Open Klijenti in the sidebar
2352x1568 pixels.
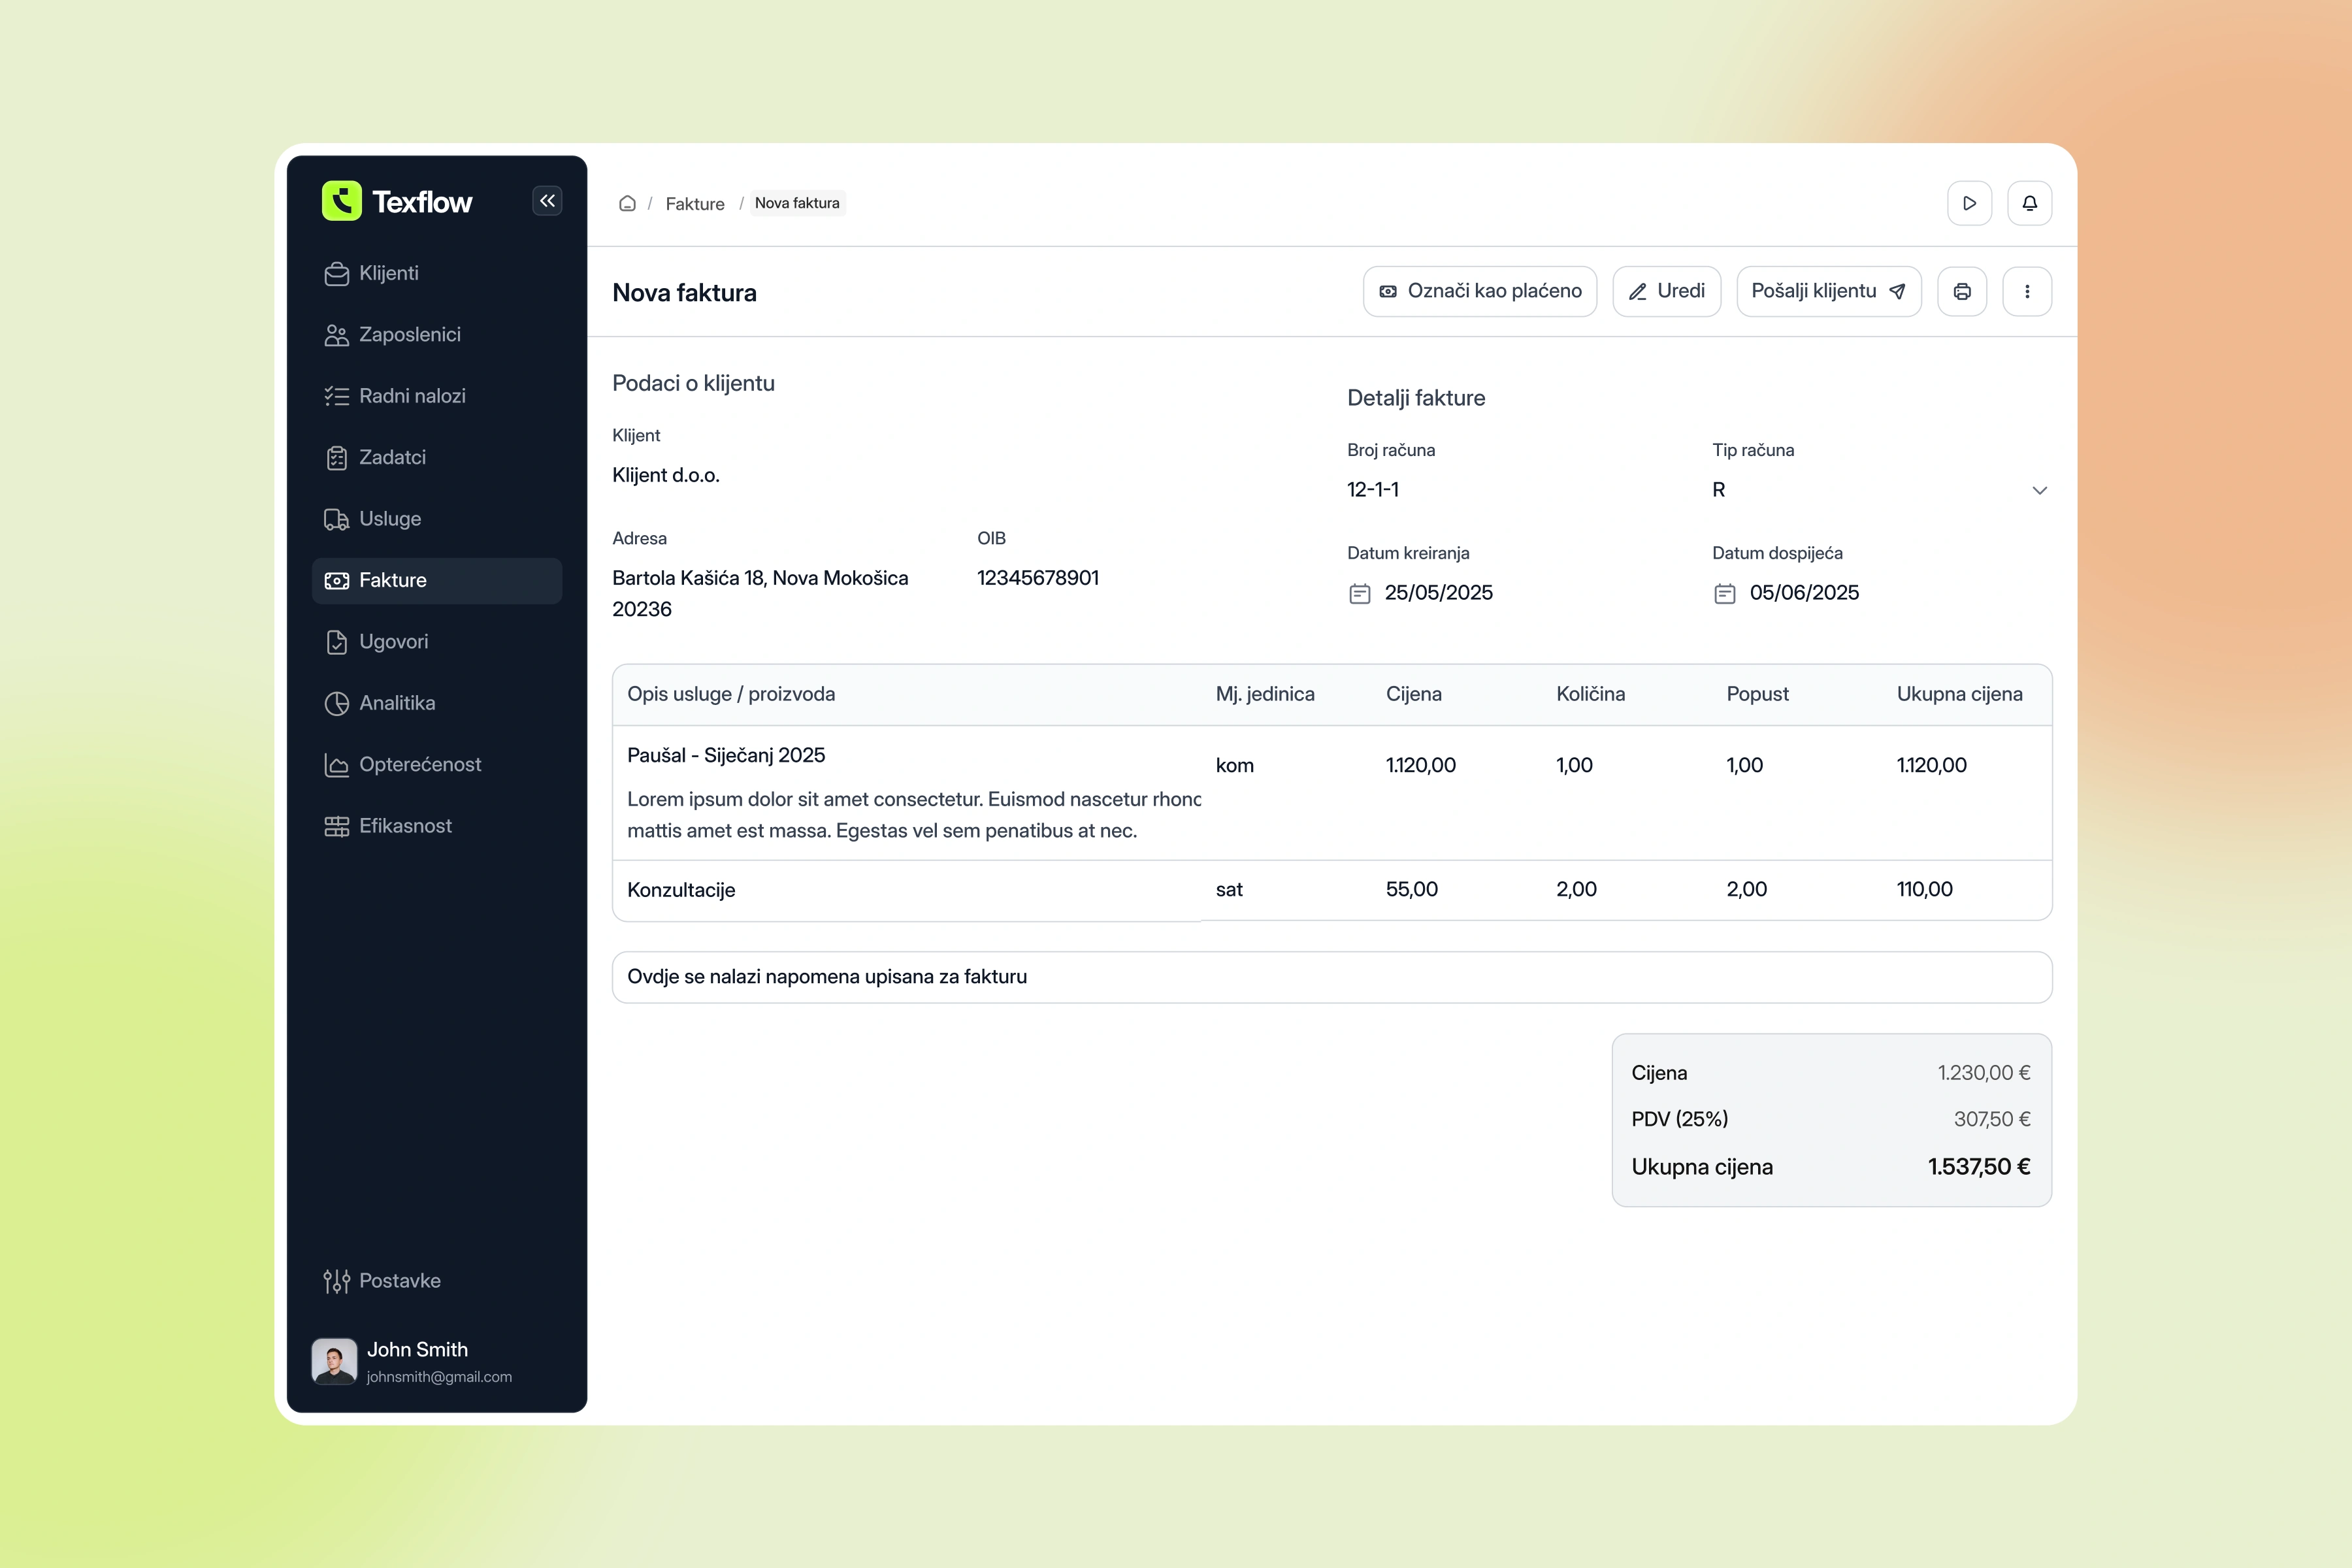pos(388,273)
